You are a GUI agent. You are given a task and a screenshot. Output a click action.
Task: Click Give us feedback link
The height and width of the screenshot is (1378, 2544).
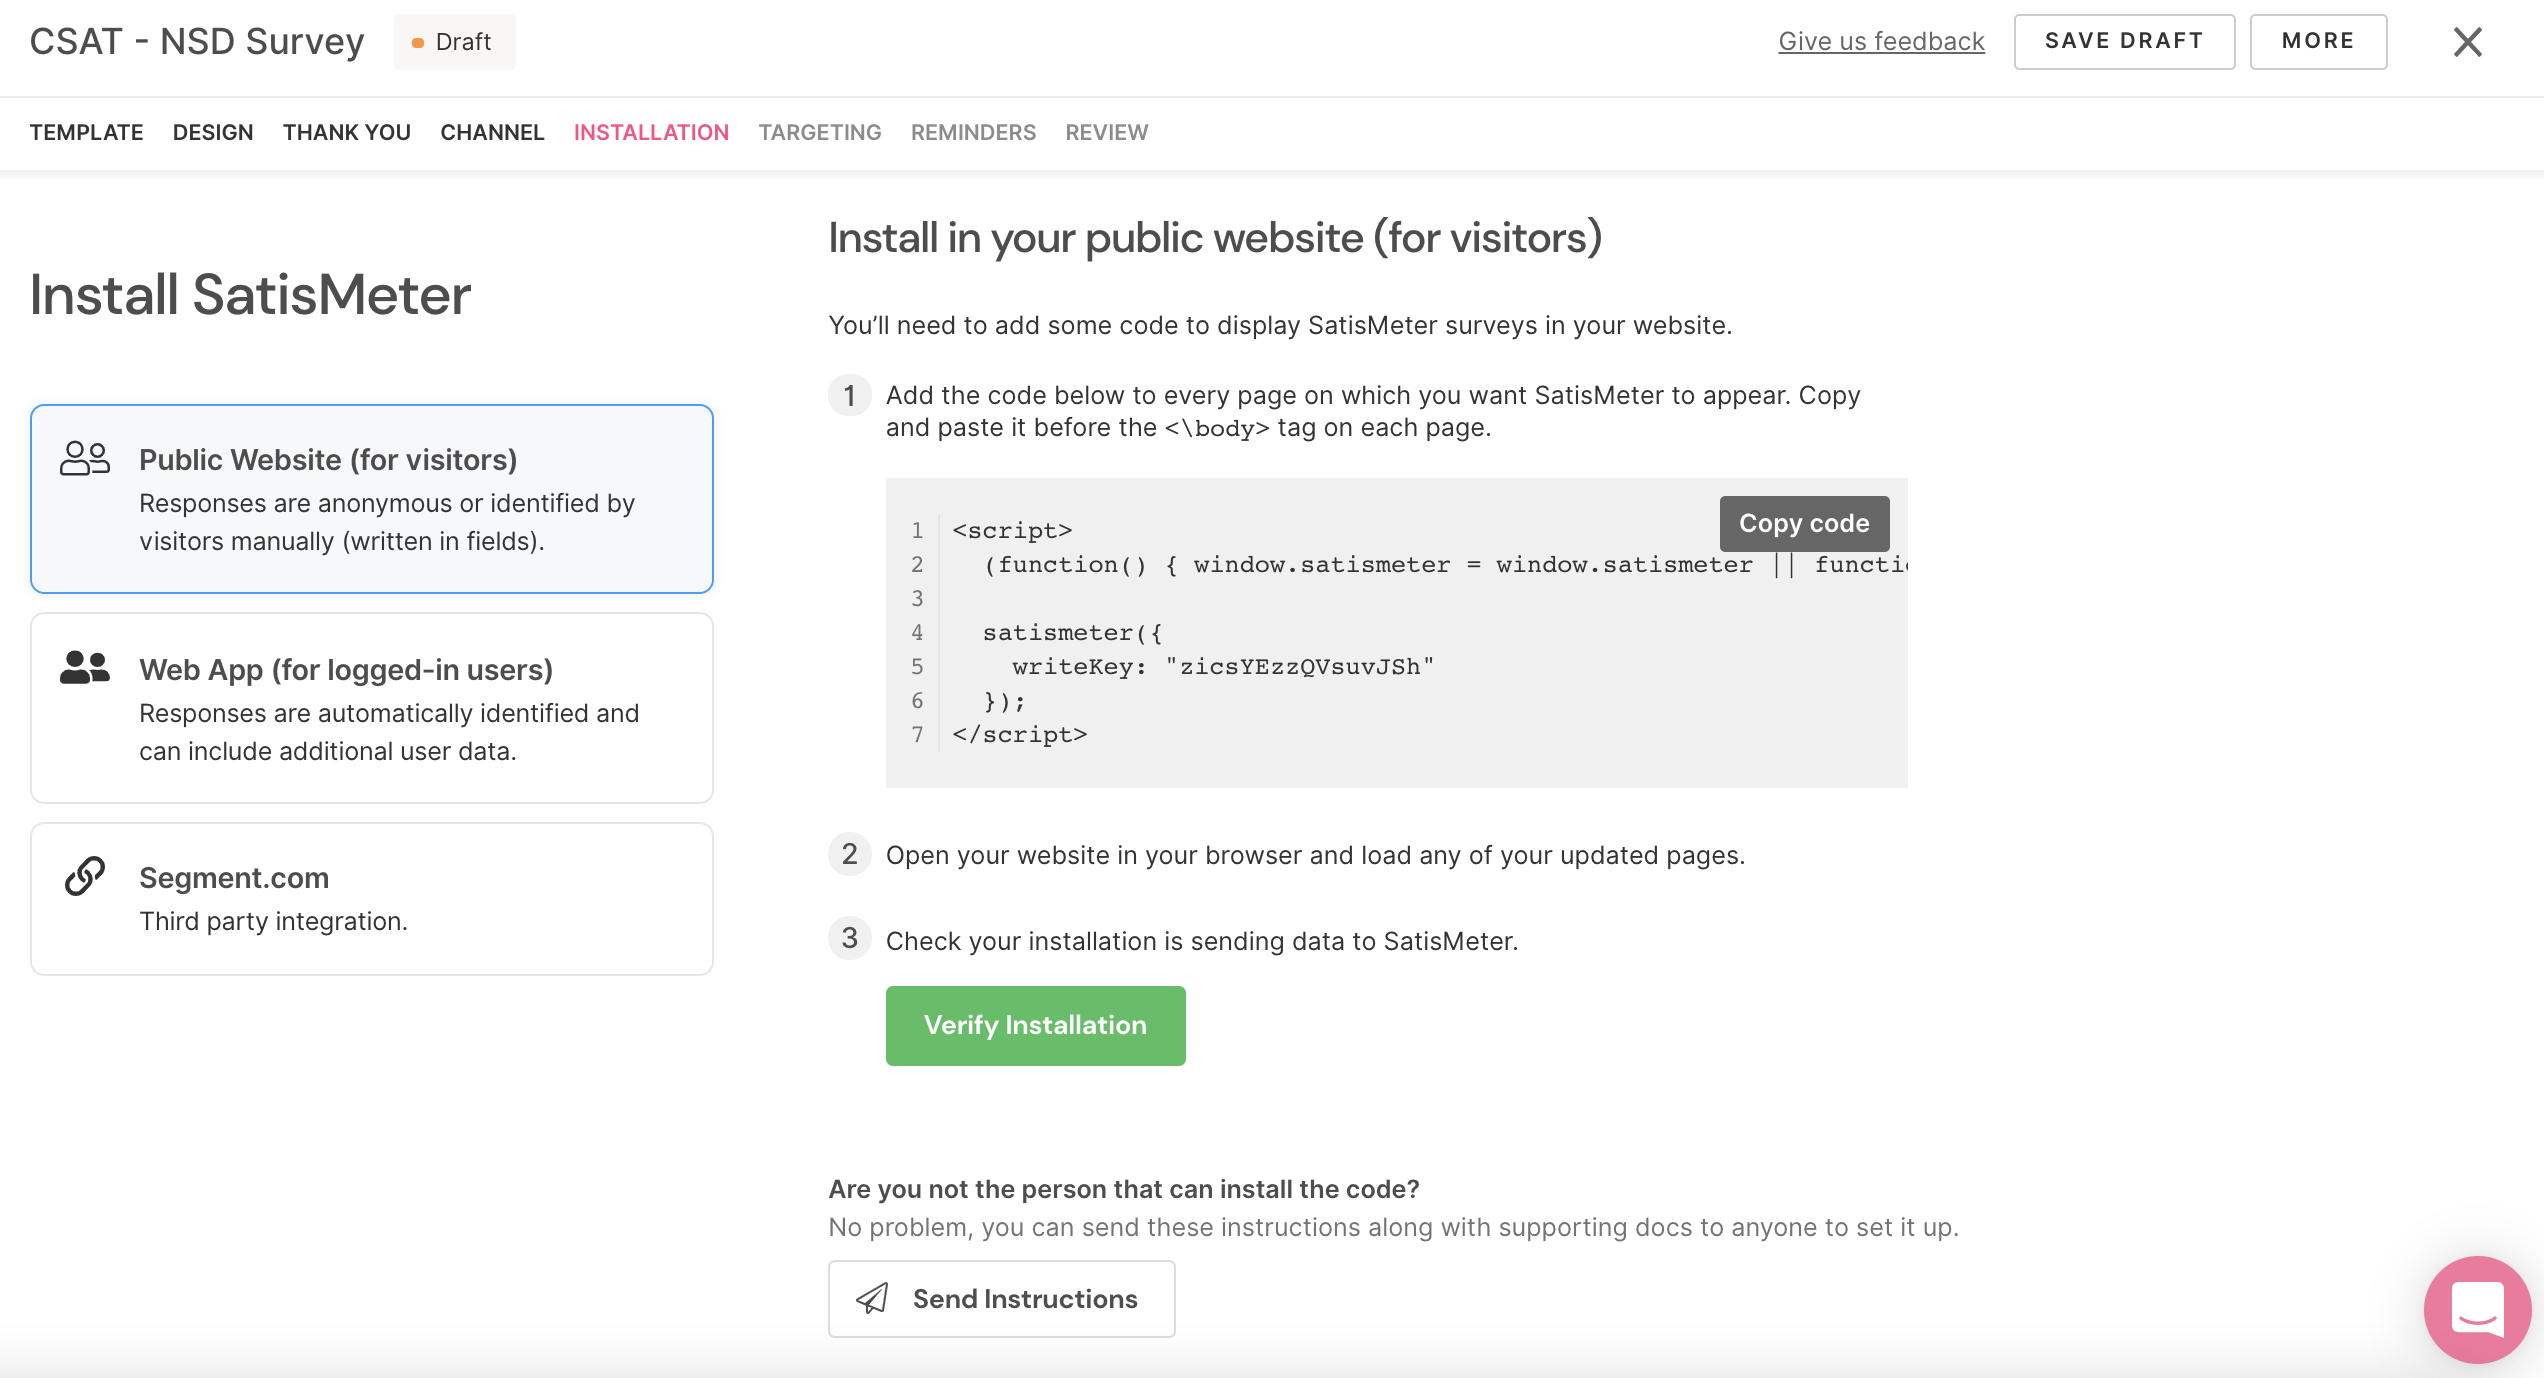point(1881,41)
